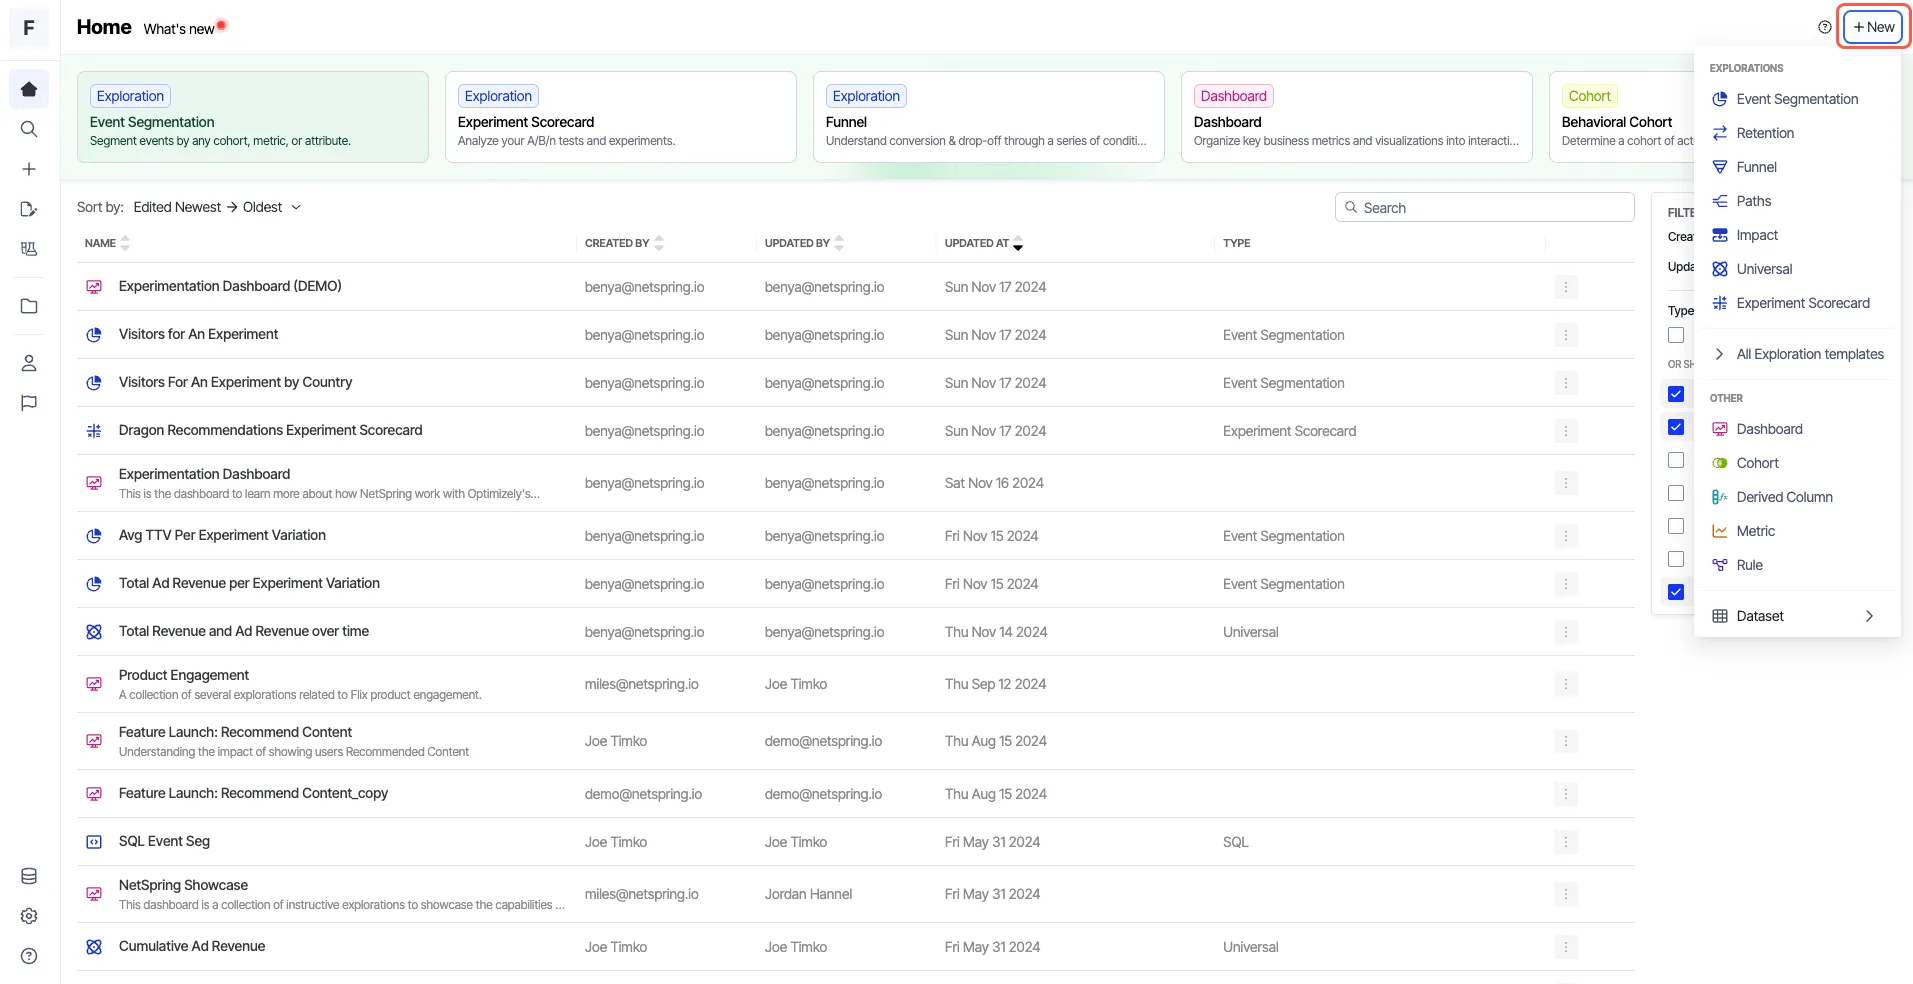This screenshot has height=984, width=1913.
Task: Open the Sort by Edited Newest dropdown
Action: pyautogui.click(x=217, y=207)
